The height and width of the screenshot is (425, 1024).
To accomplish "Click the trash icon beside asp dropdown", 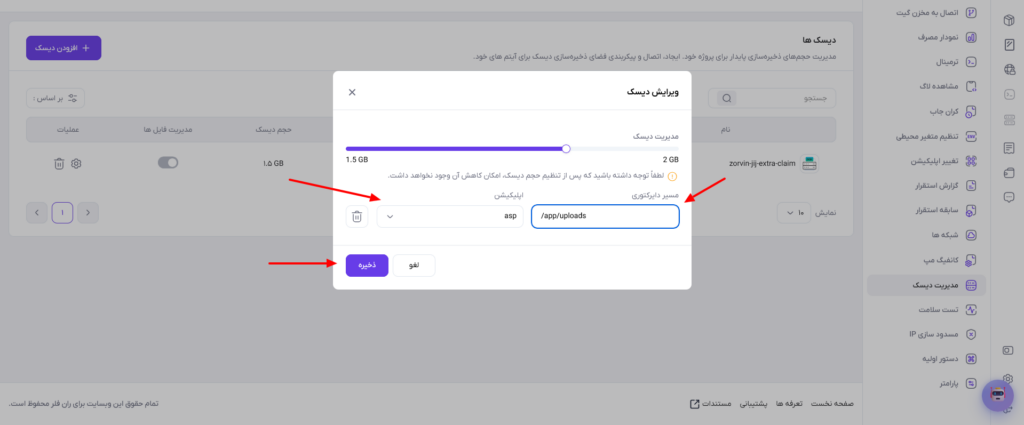I will [x=357, y=217].
